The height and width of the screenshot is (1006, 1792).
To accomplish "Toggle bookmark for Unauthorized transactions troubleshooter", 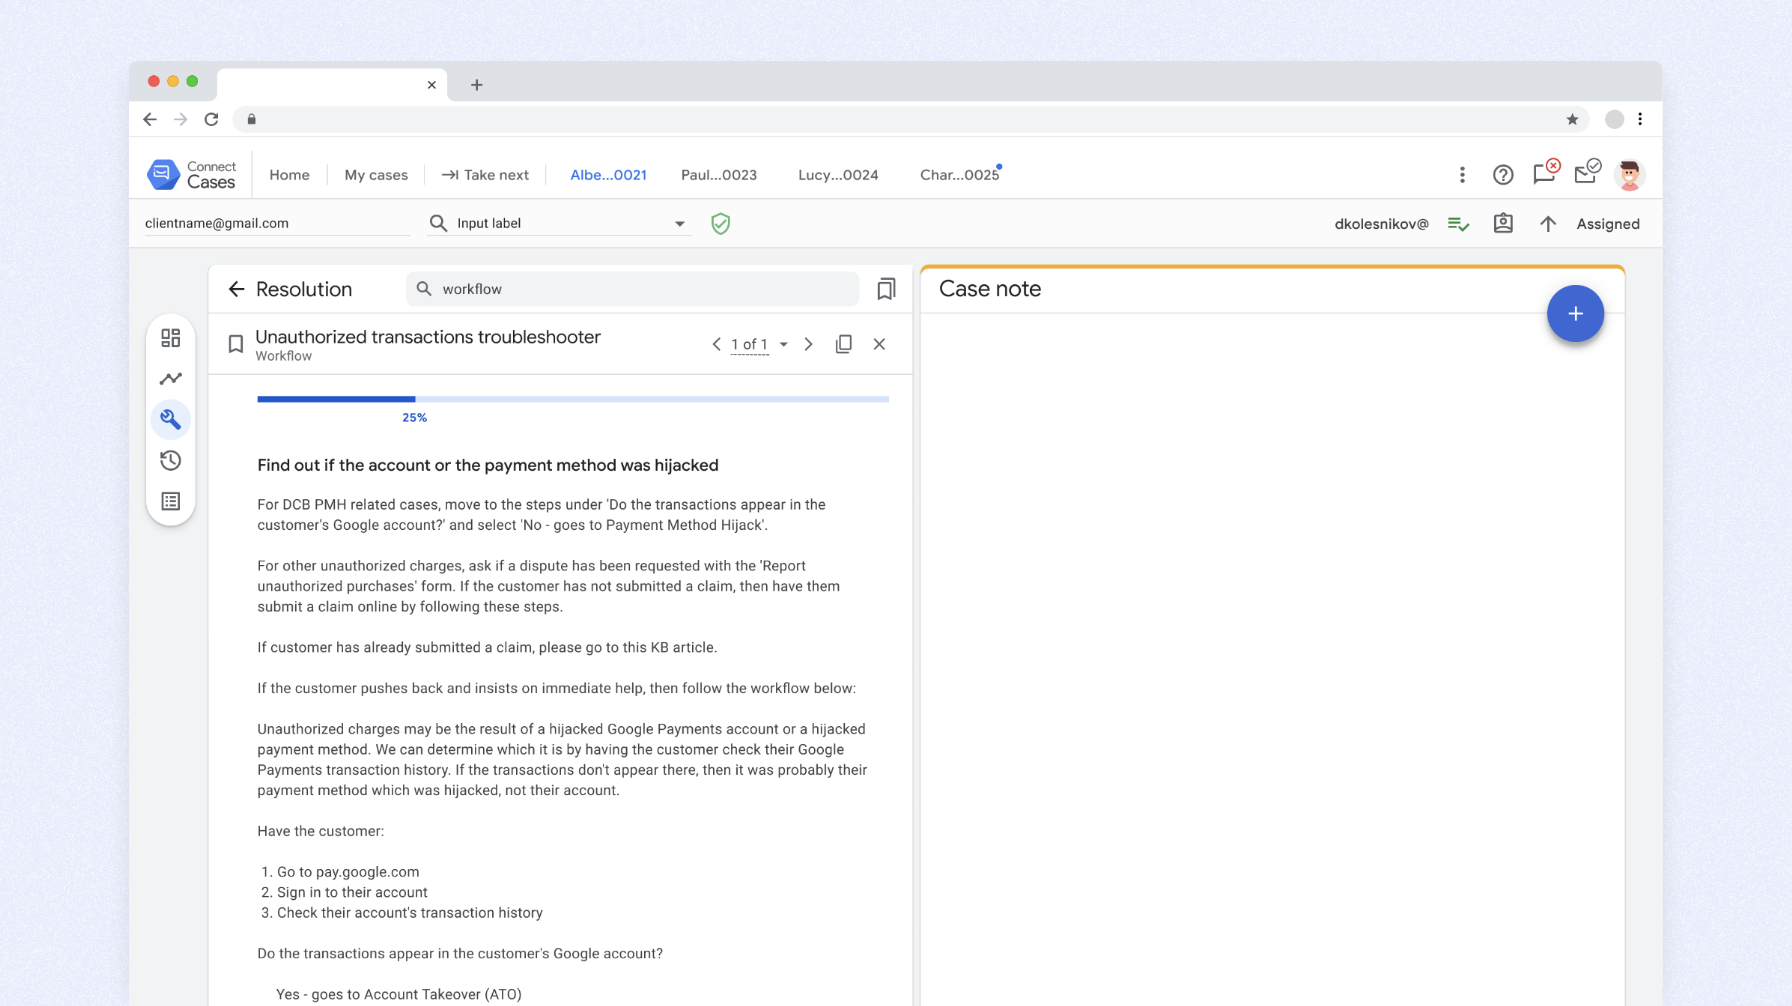I will [236, 344].
